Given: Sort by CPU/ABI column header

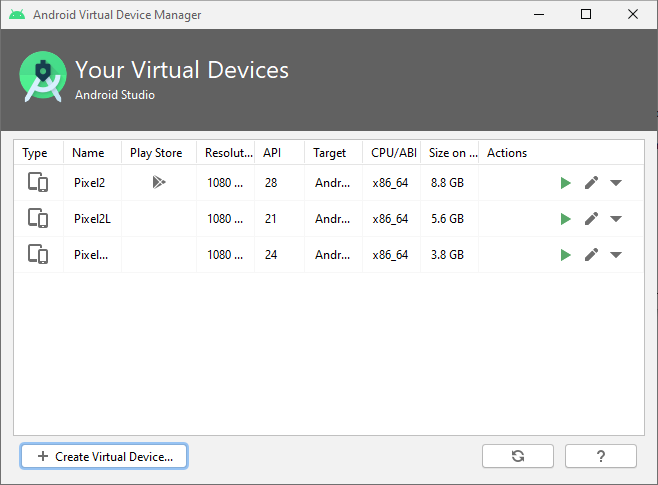Looking at the screenshot, I should point(392,153).
